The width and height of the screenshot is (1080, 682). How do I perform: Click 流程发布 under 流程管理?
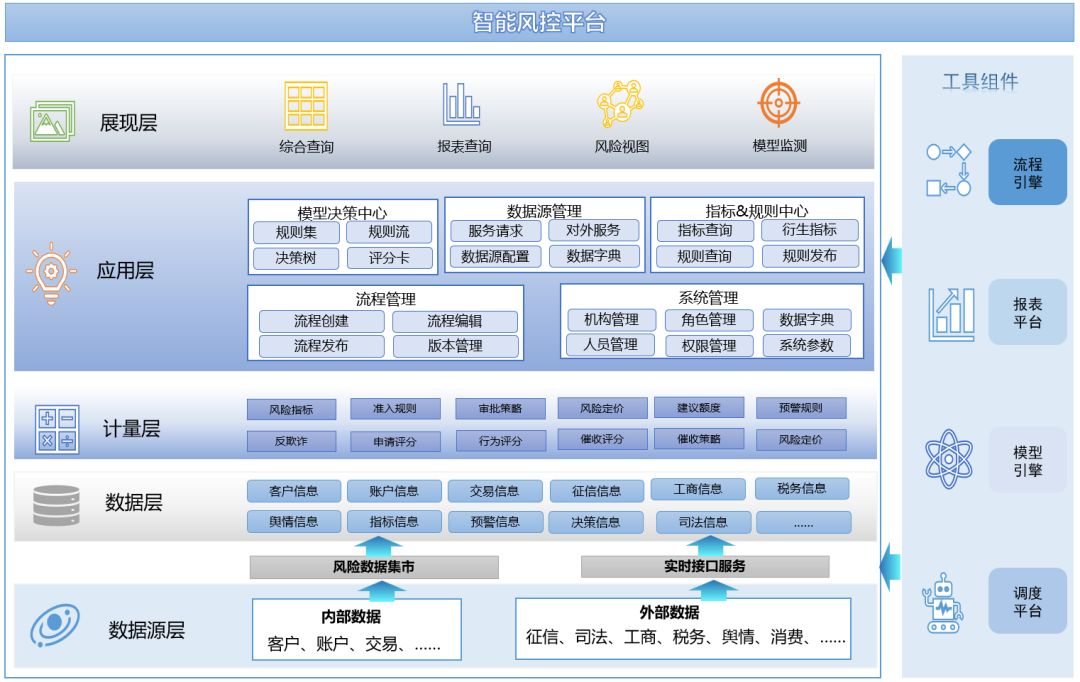point(321,346)
